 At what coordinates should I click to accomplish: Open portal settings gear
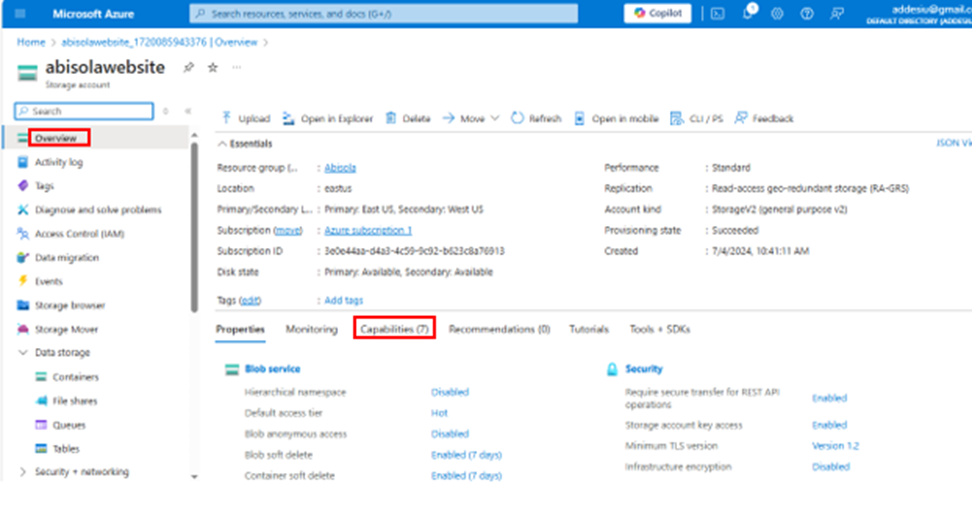pos(777,14)
